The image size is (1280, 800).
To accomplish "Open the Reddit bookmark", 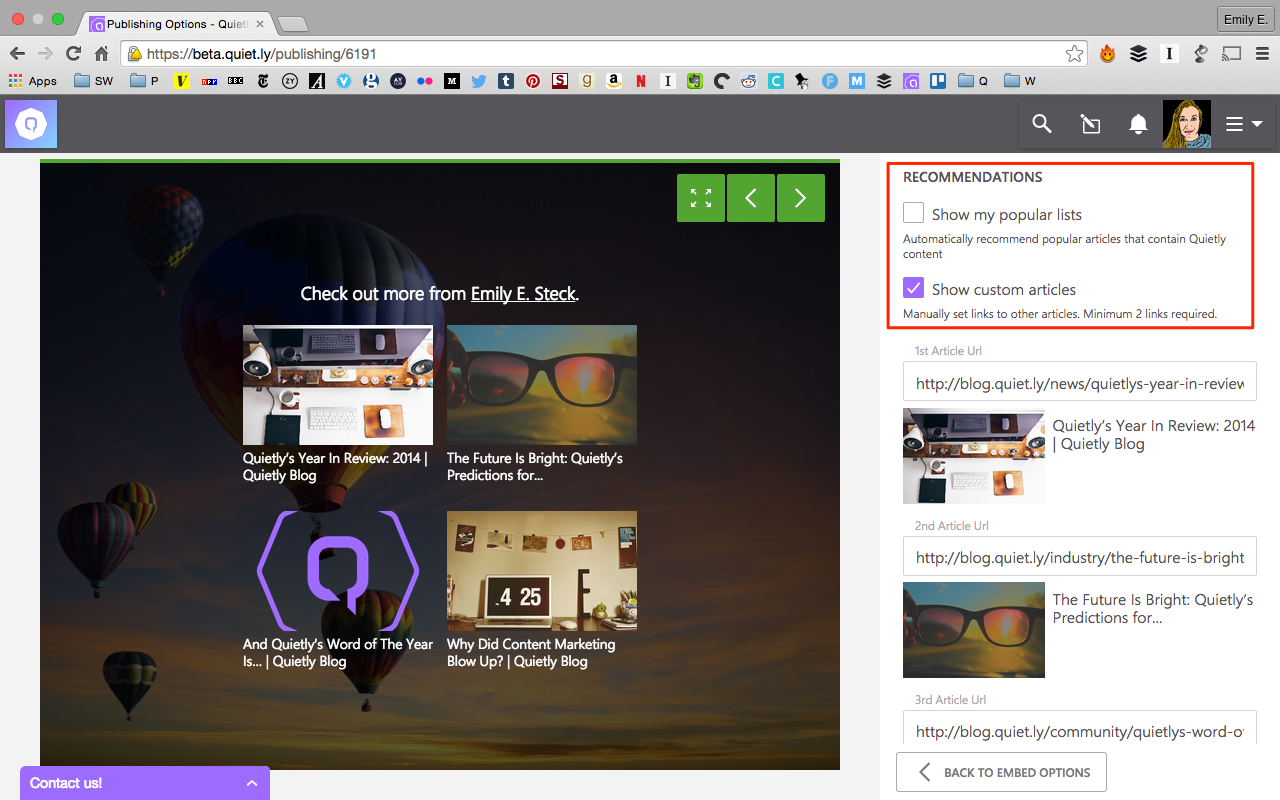I will 749,81.
